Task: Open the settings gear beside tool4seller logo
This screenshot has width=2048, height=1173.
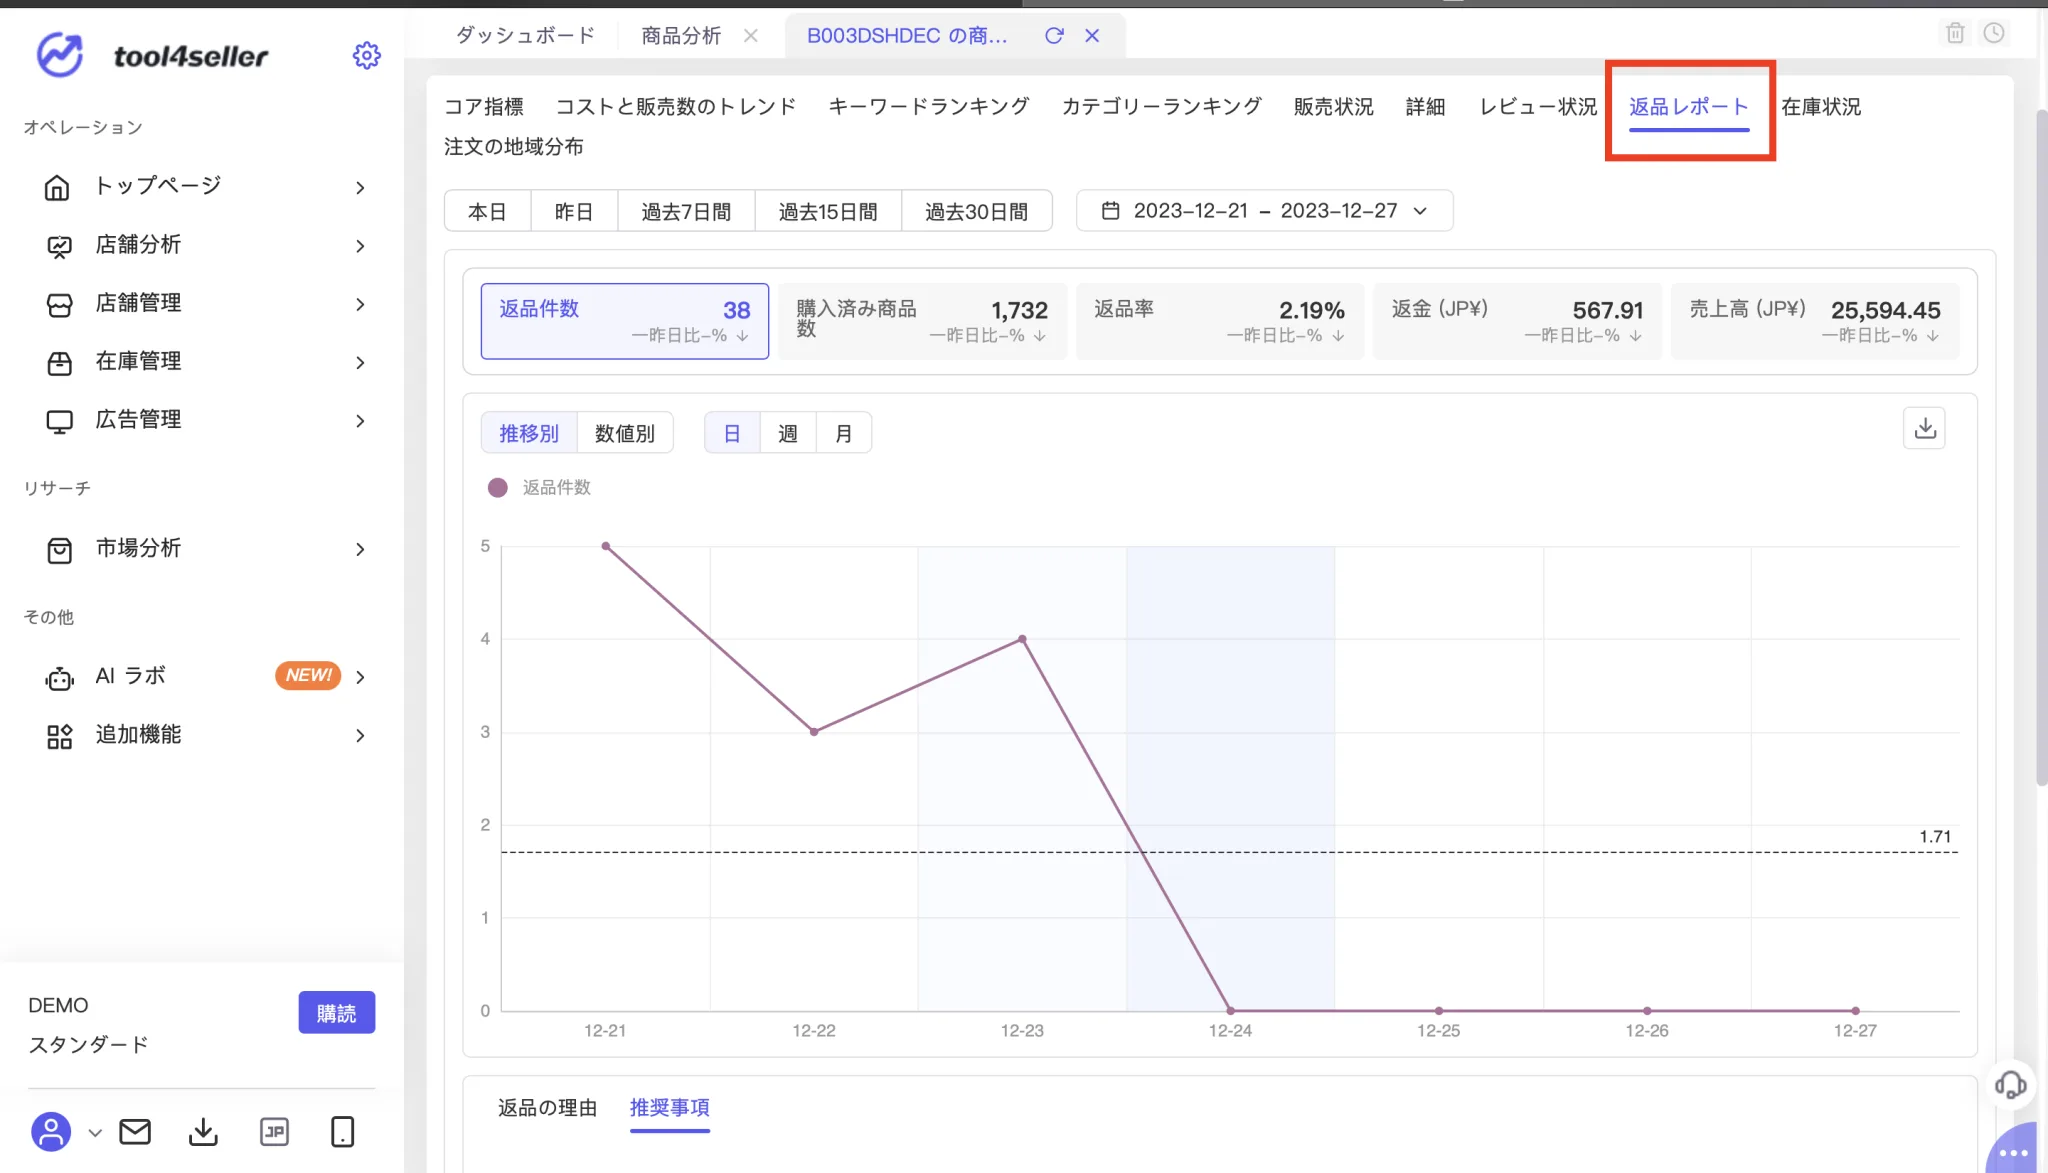Action: click(x=367, y=55)
